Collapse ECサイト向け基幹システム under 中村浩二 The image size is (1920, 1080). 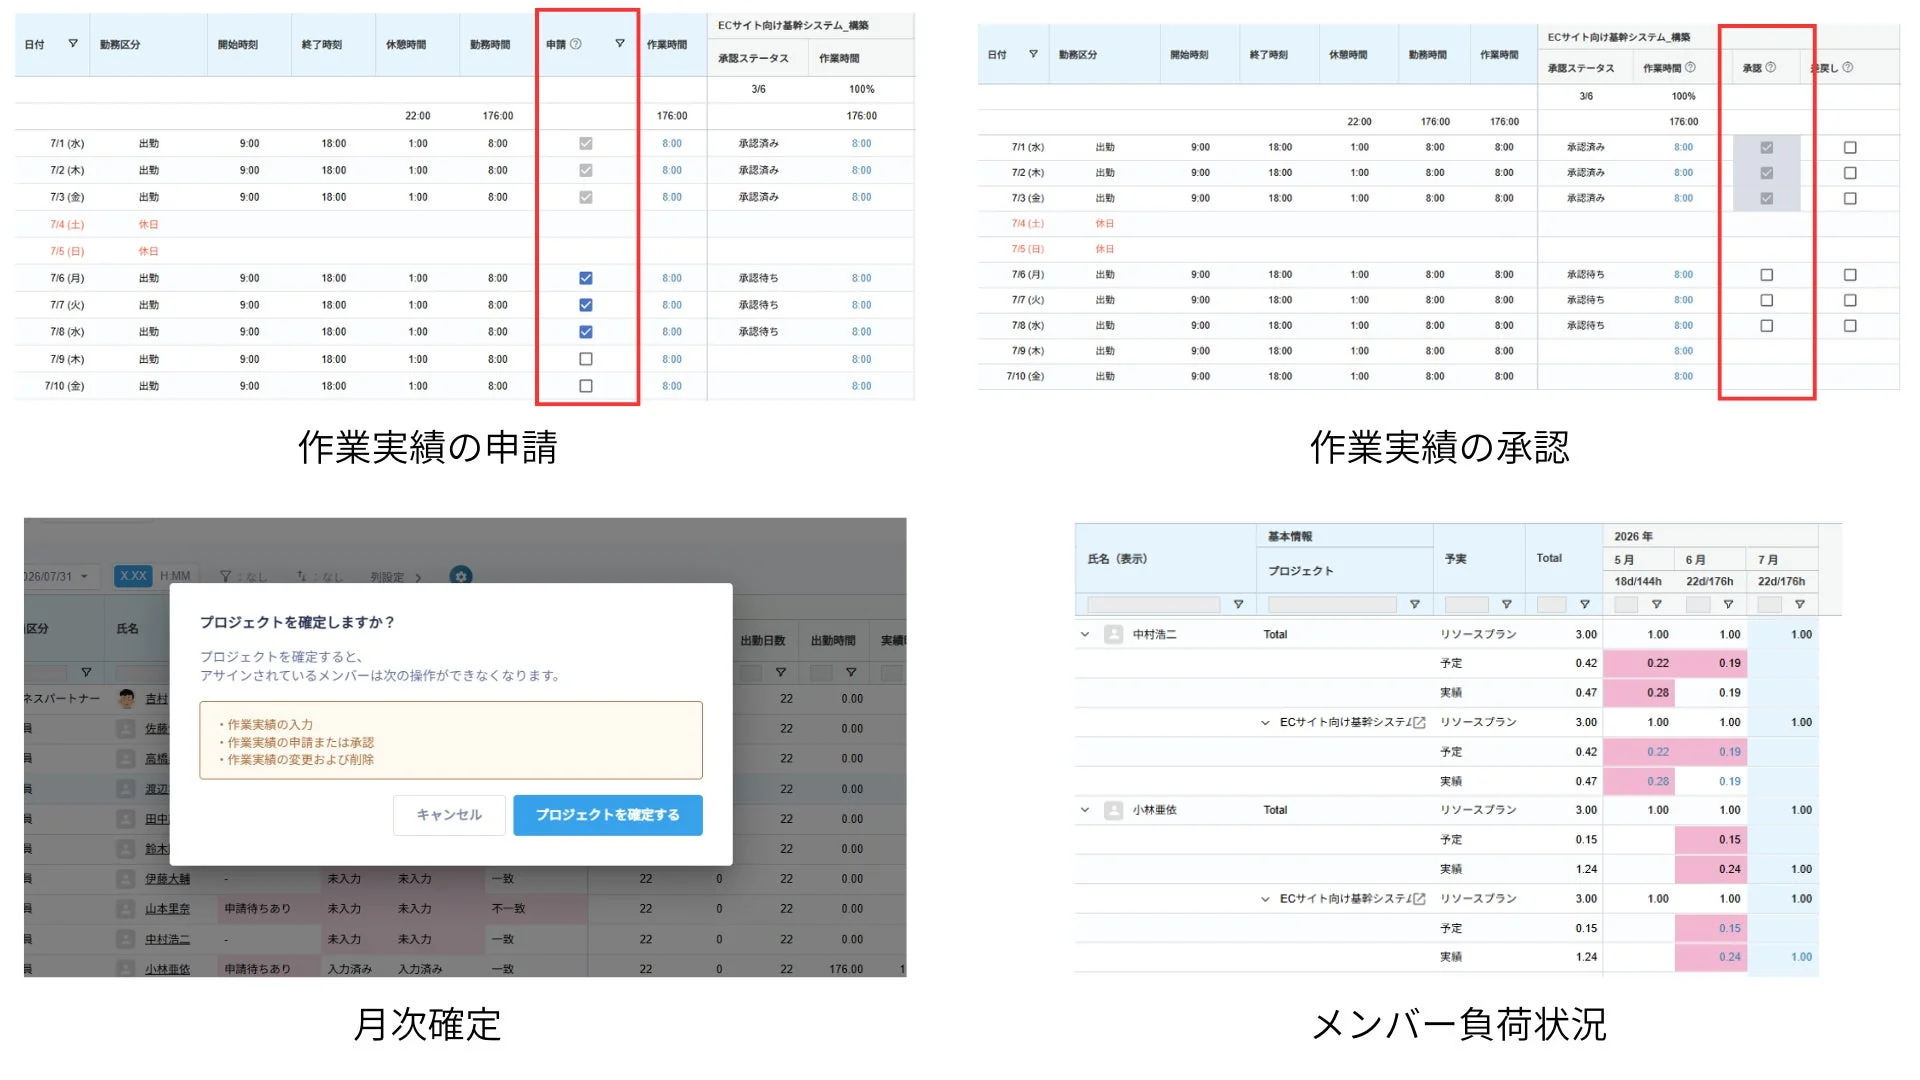(x=1265, y=723)
